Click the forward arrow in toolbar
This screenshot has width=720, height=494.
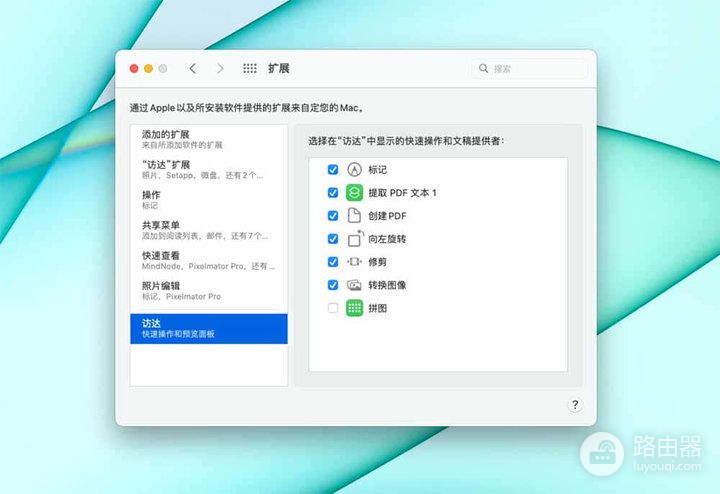coord(220,68)
